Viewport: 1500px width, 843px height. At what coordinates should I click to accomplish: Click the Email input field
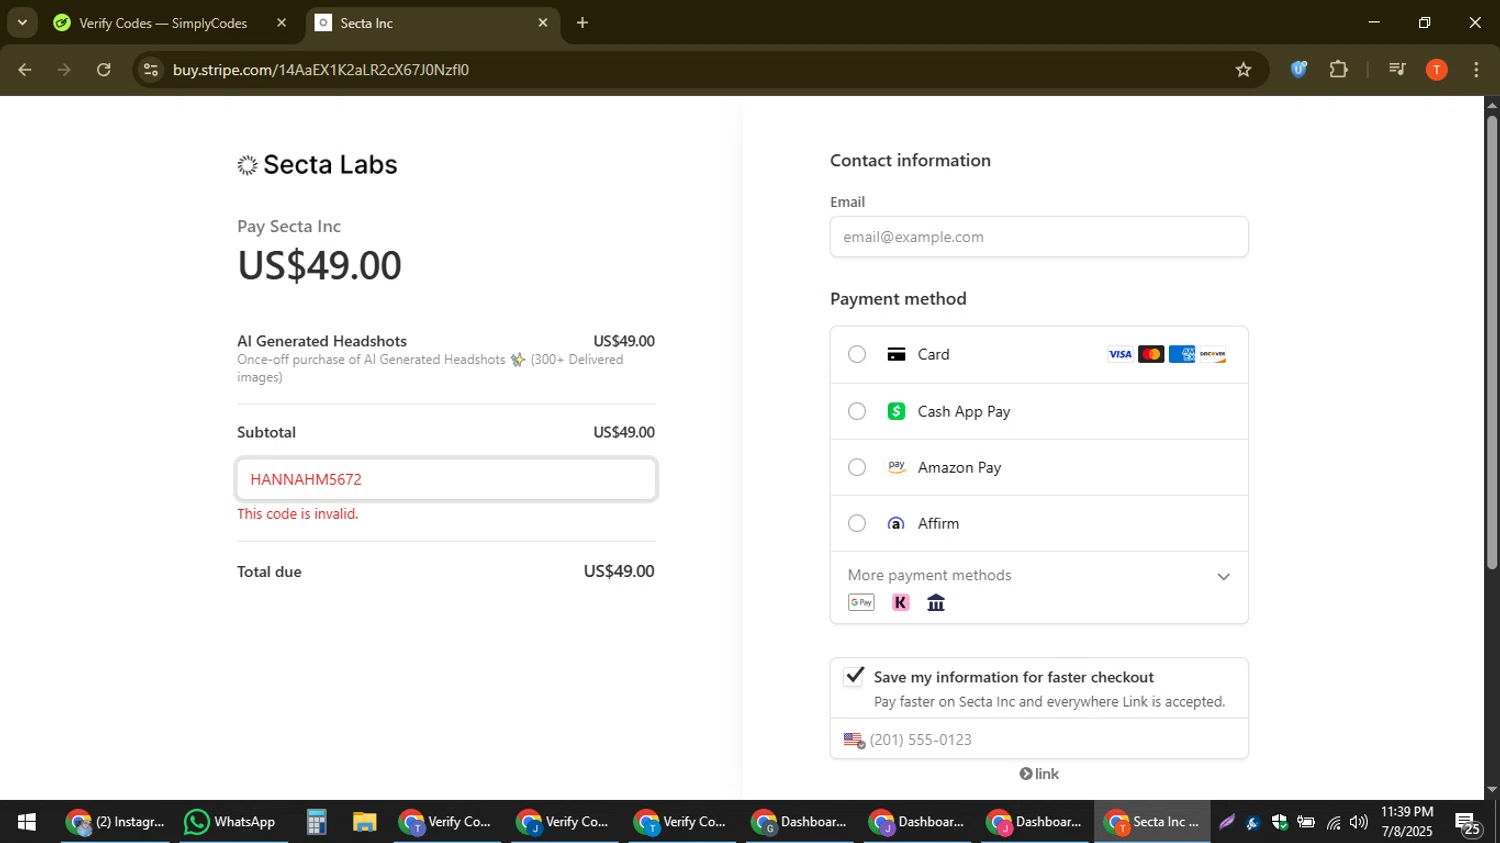click(x=1039, y=237)
